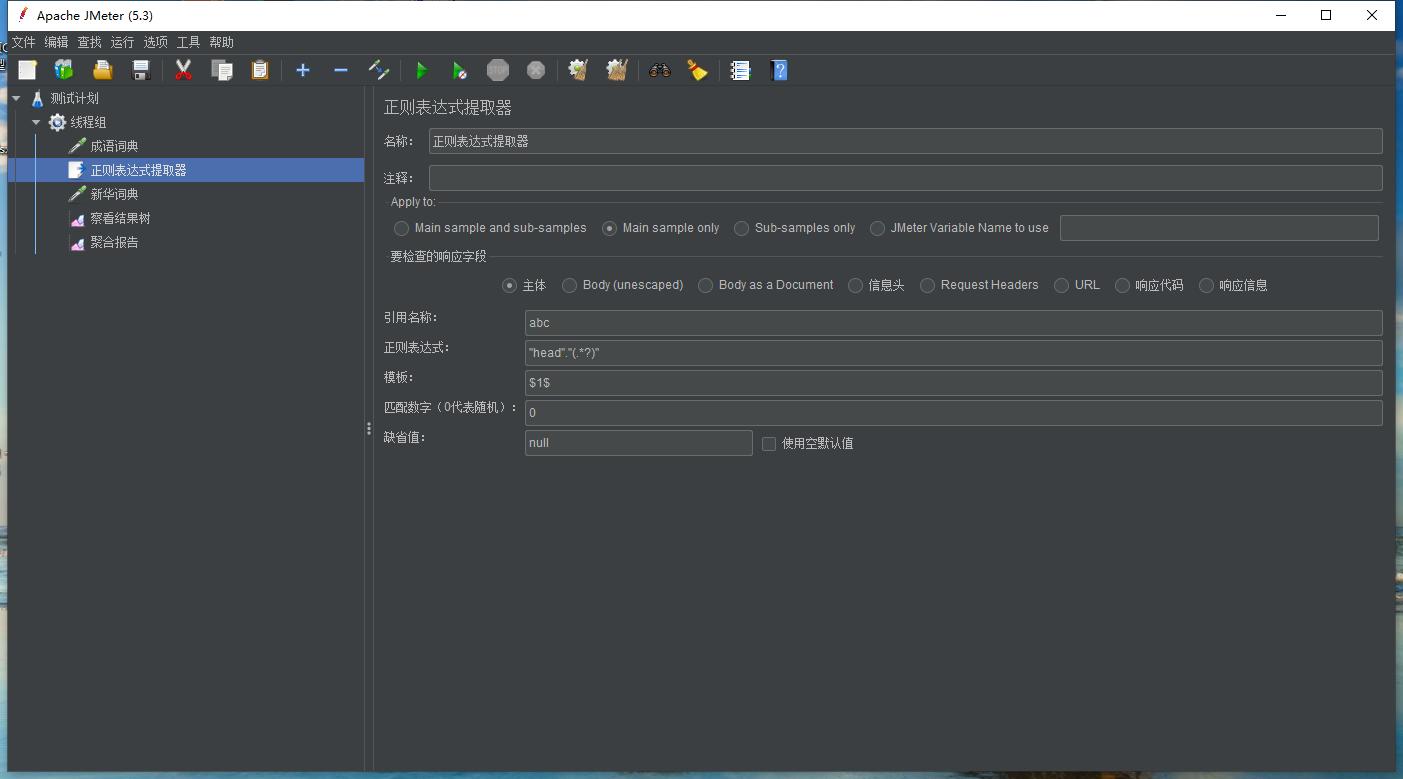Save the test plan with floppy disk icon
Viewport: 1403px width, 779px height.
[141, 70]
